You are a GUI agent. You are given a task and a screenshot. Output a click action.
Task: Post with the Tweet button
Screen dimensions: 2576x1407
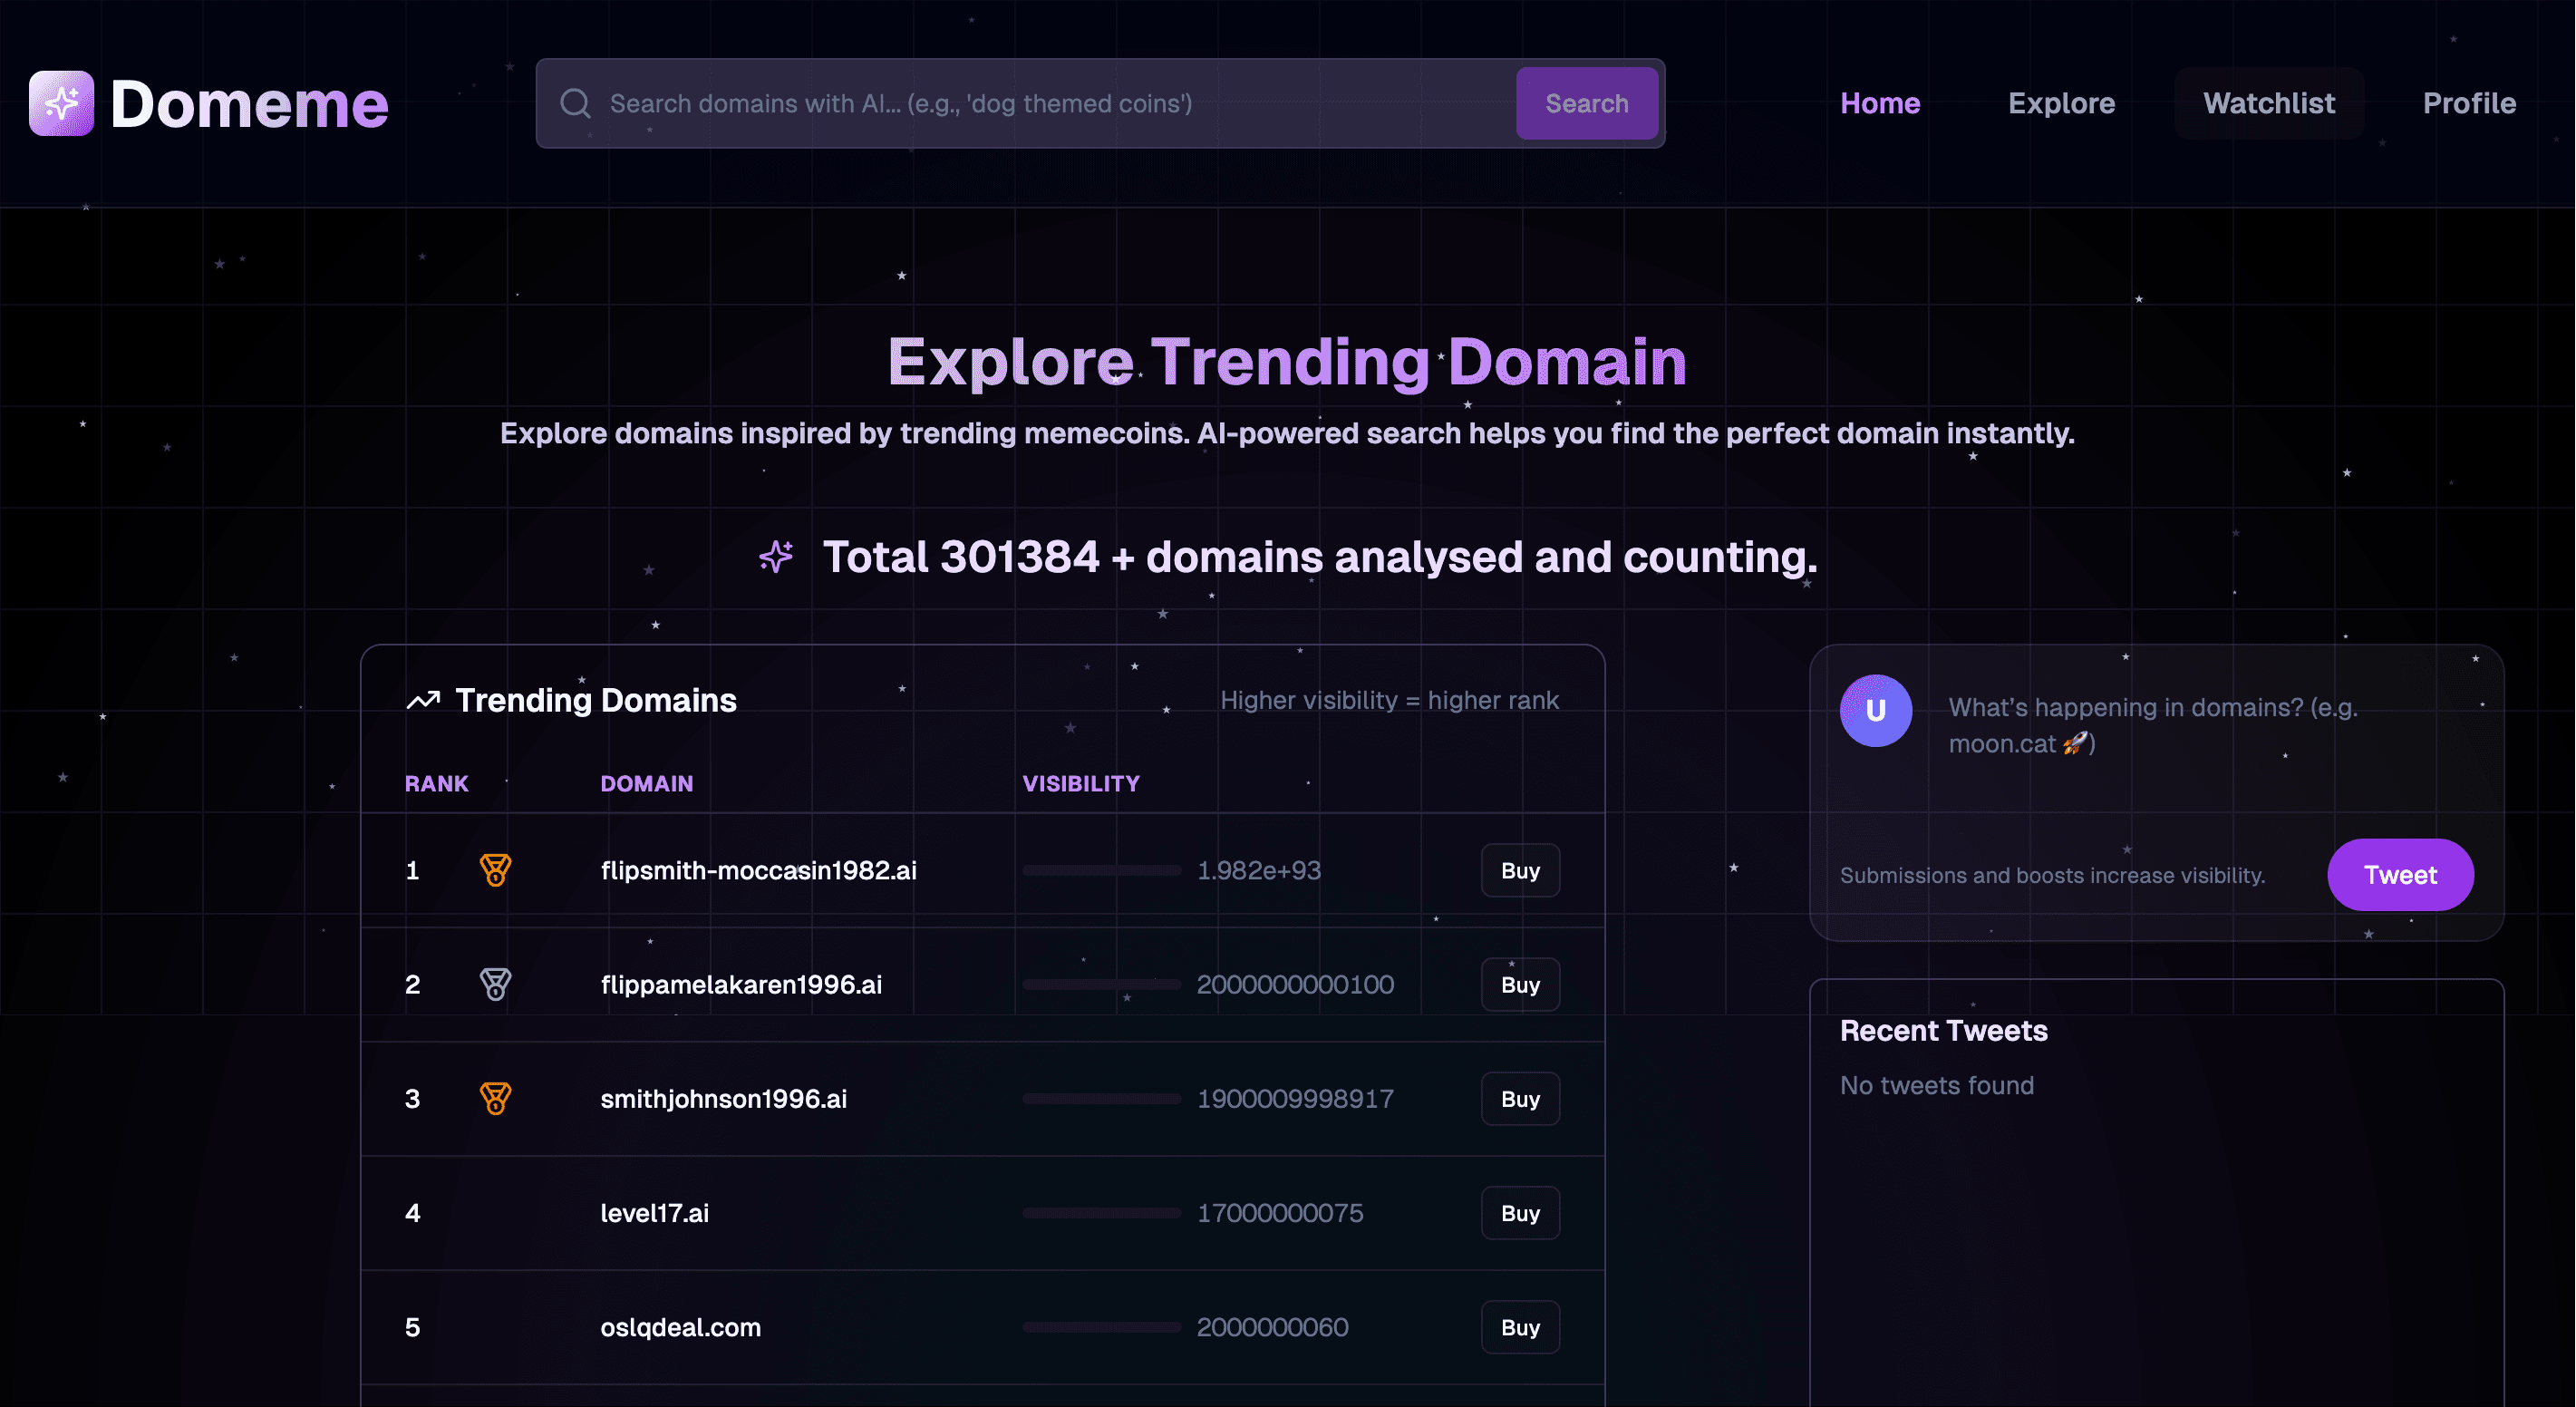tap(2400, 875)
